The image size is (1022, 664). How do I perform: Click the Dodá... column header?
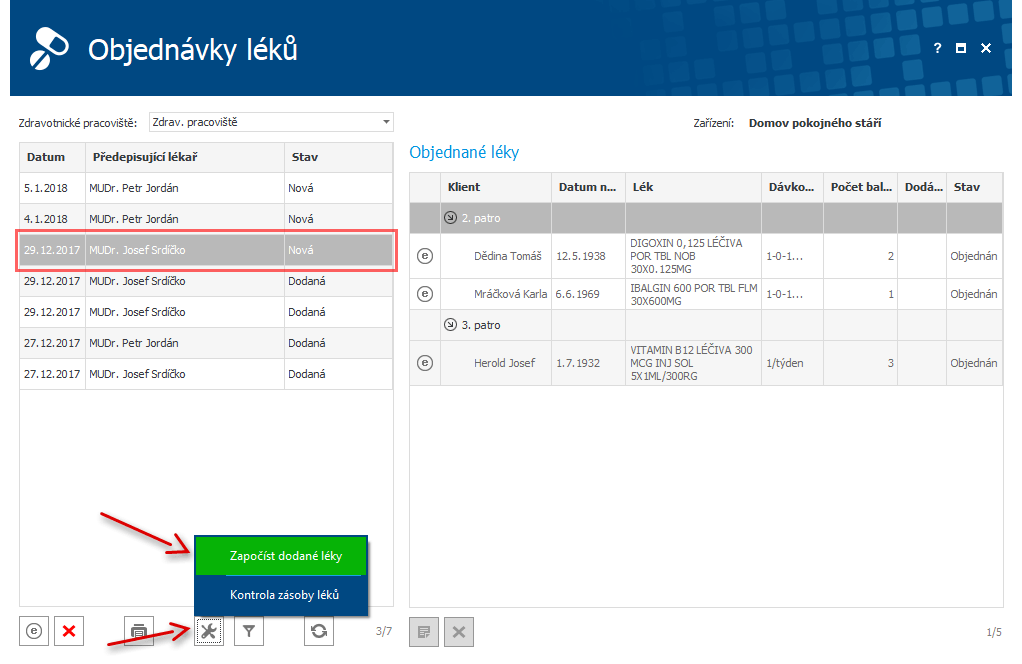click(922, 187)
